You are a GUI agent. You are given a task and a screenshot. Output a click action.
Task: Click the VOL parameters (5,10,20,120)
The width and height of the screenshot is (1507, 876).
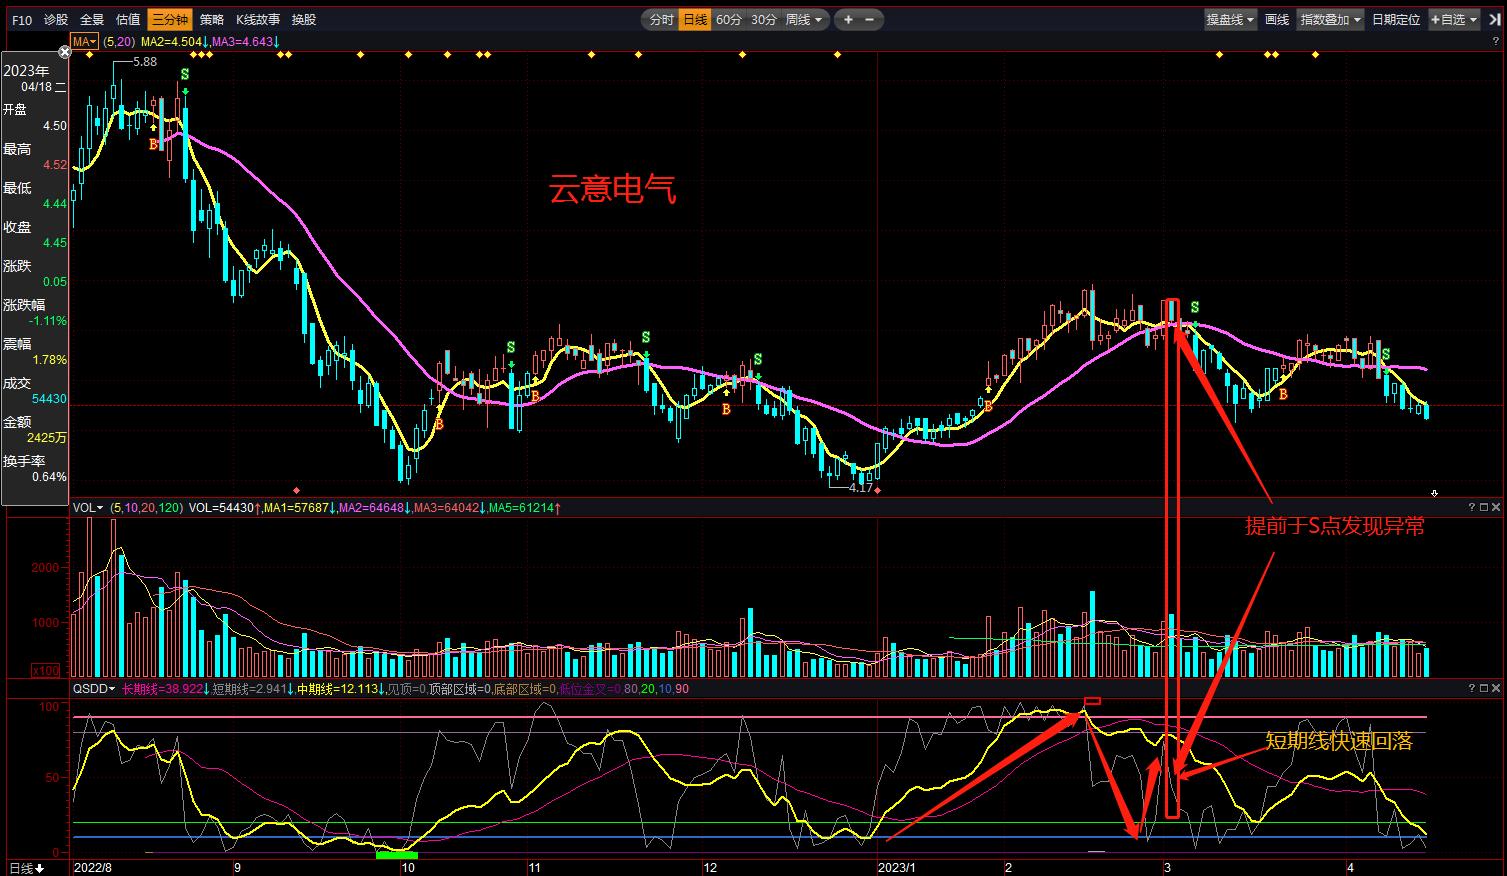[146, 508]
